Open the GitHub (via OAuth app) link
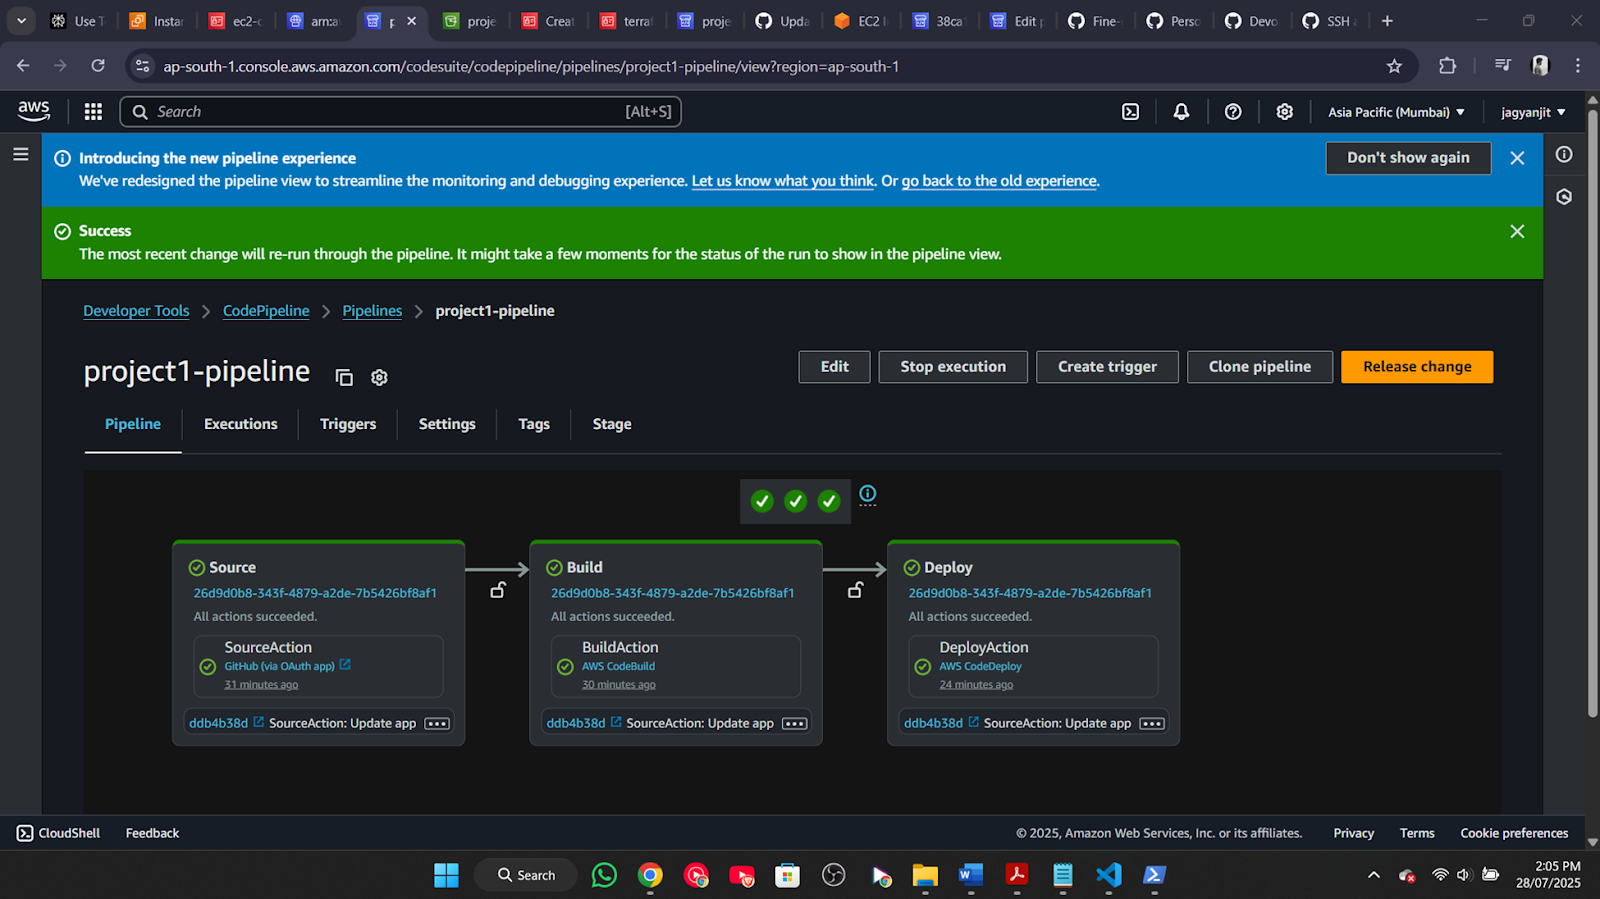Screen dimensions: 1600x899 [287, 666]
